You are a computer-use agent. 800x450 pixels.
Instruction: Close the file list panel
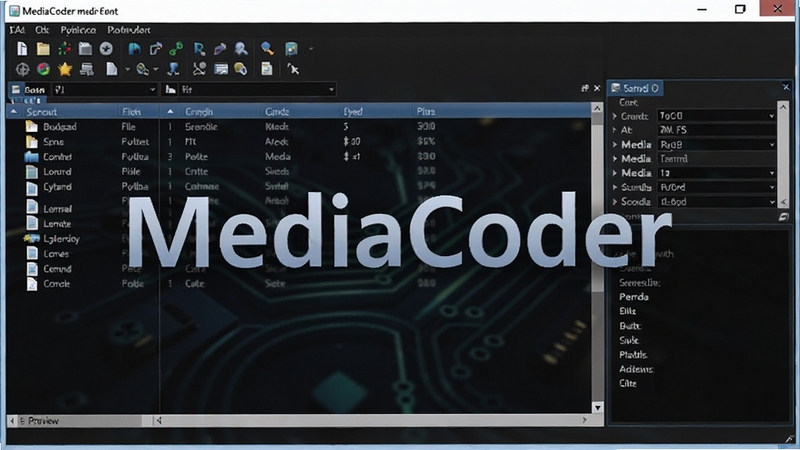click(597, 88)
